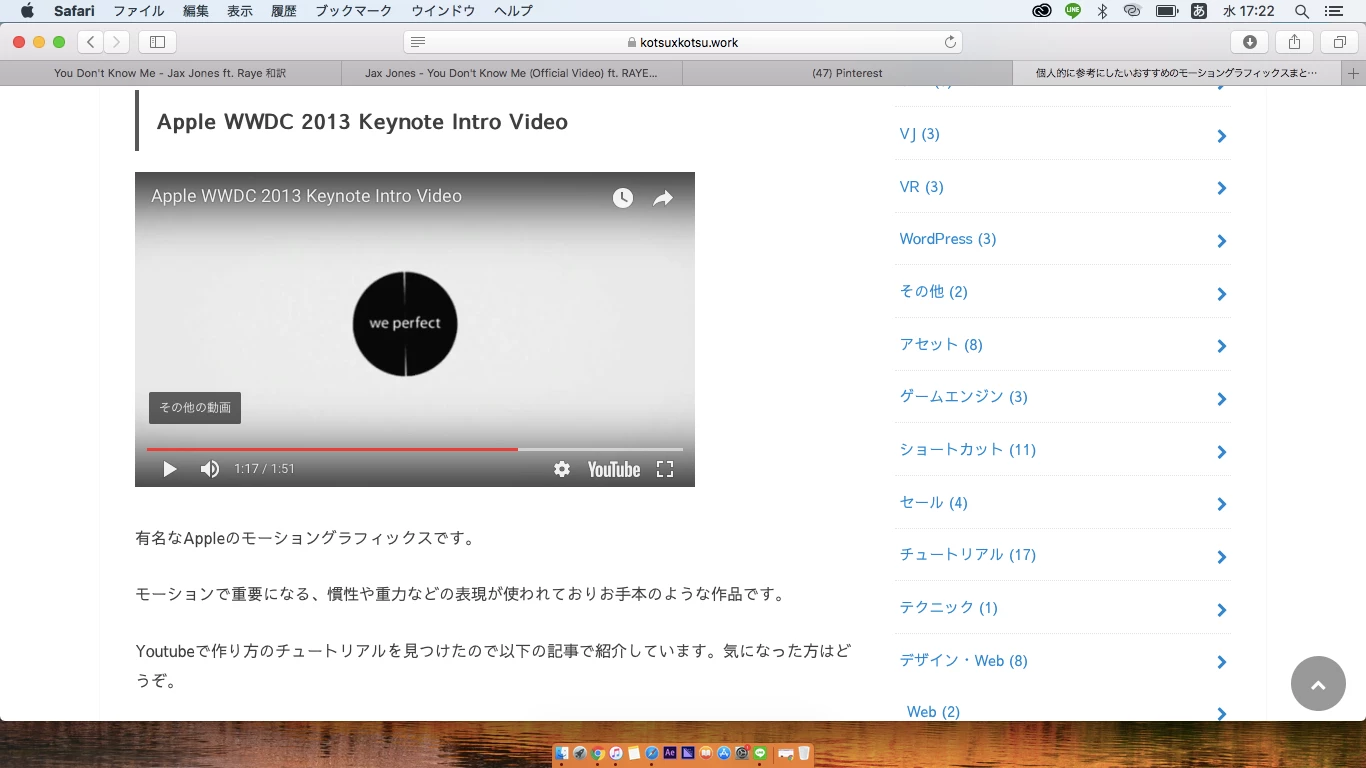Open YouTube player settings gear
This screenshot has width=1366, height=768.
[562, 469]
